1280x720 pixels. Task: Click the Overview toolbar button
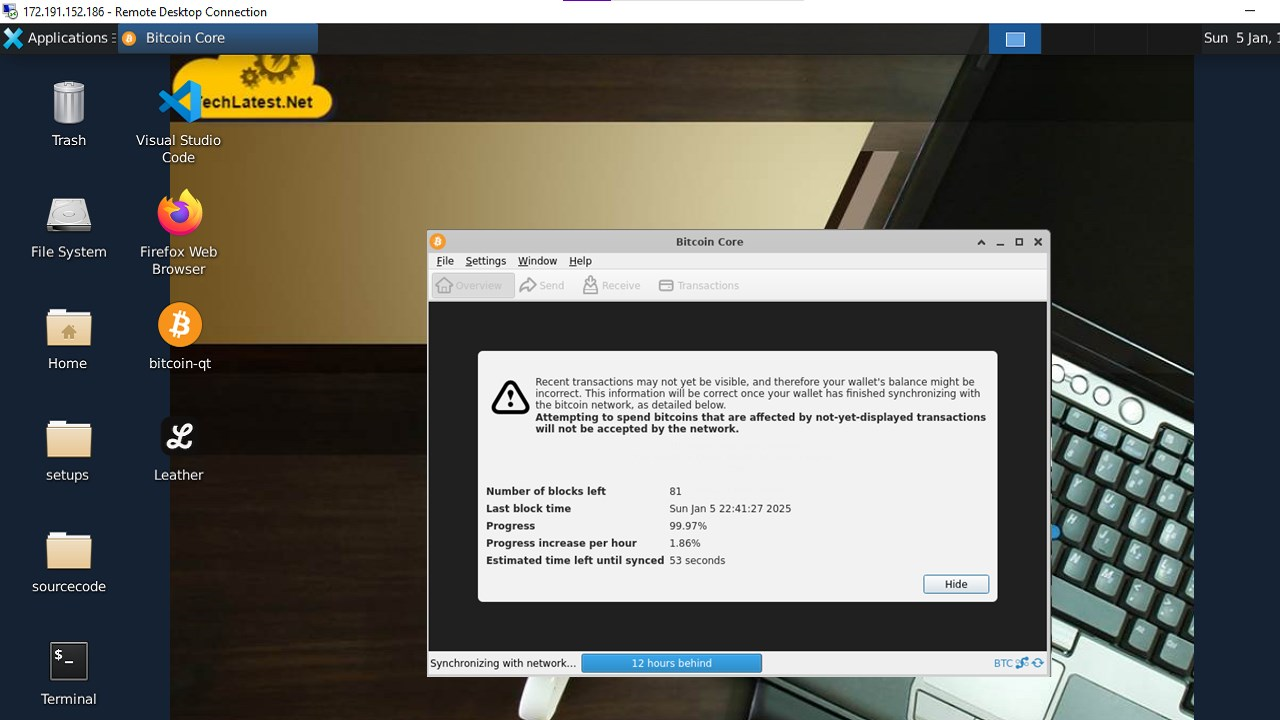point(473,286)
